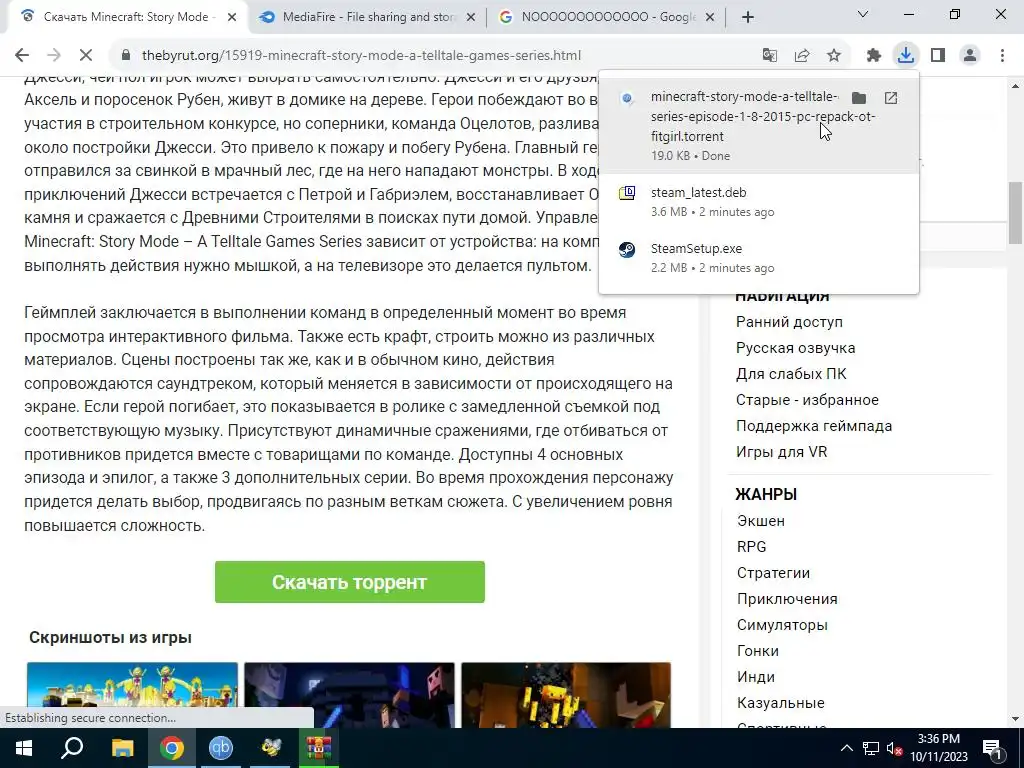Open the Стратегии genre link
Screen dimensions: 1024x768
773,573
